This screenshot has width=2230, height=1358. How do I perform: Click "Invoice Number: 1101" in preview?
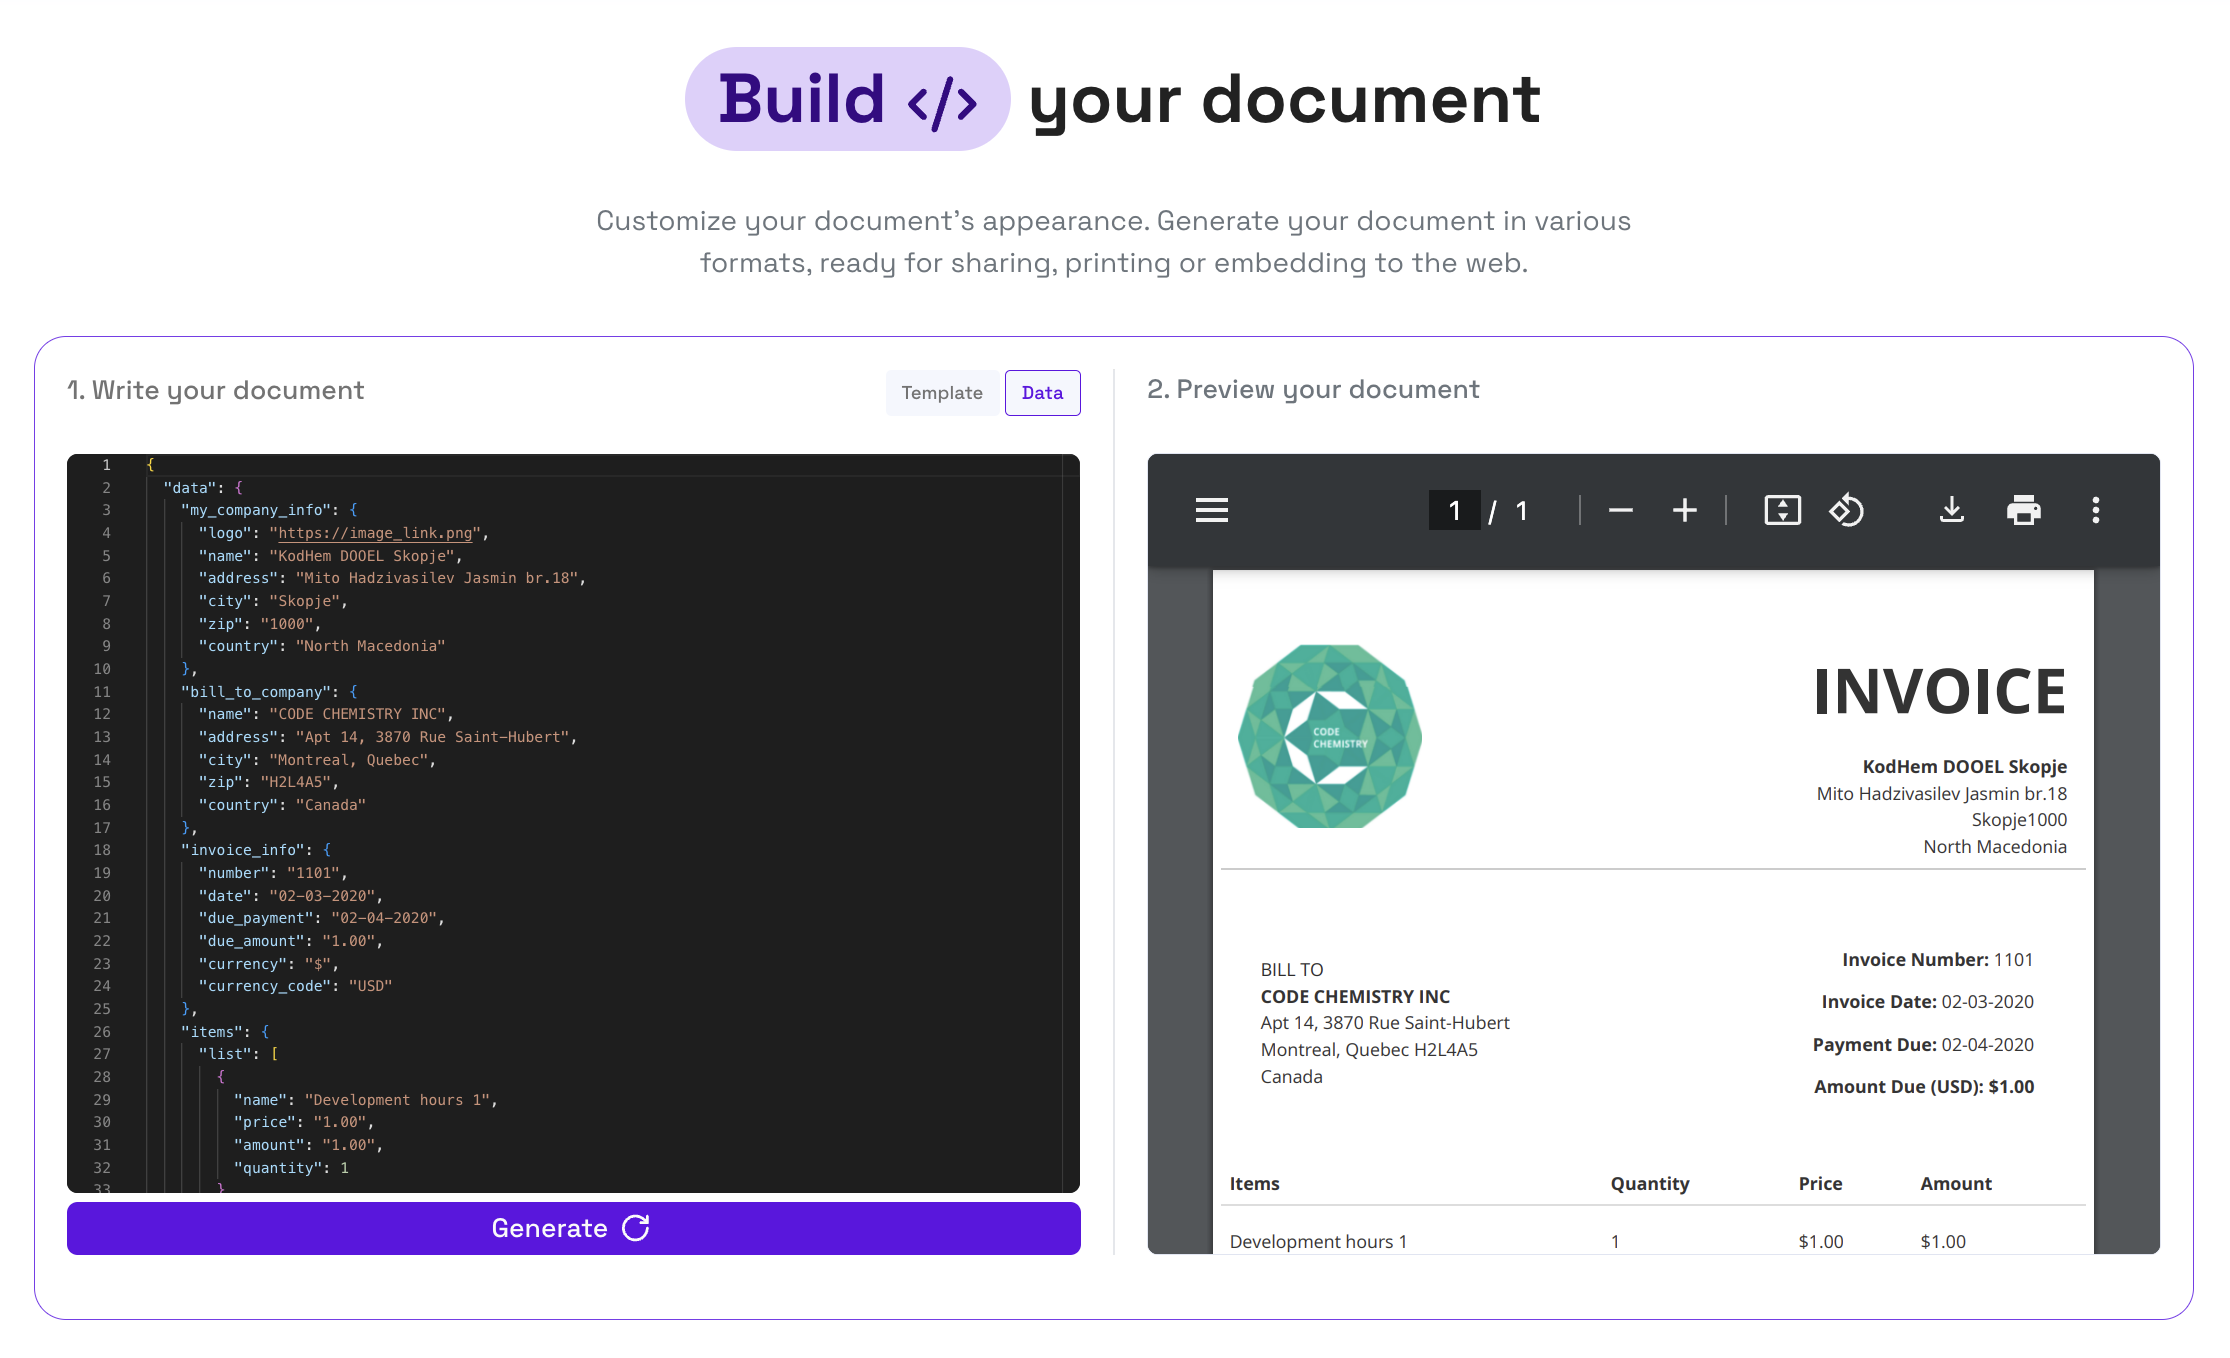click(1937, 960)
